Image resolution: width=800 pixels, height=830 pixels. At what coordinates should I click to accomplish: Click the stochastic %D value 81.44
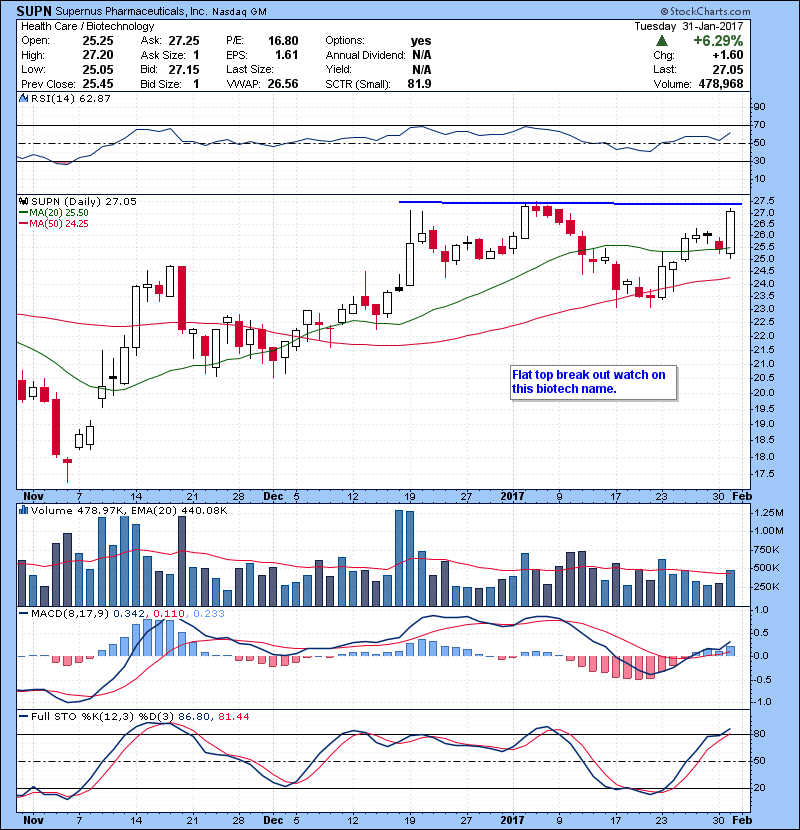(233, 716)
